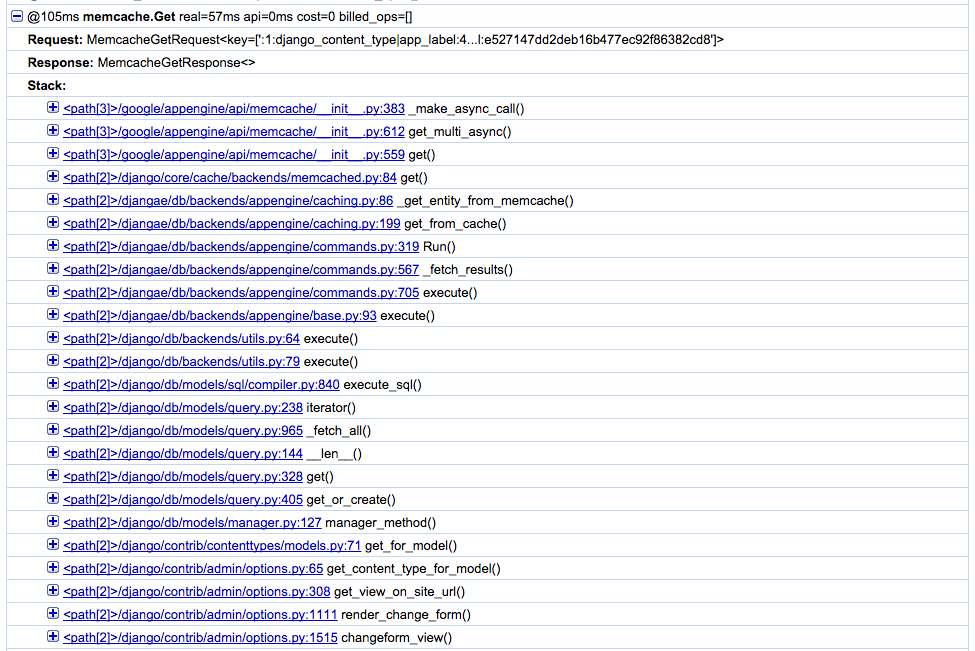
Task: Open the models/query.py:144 source link
Action: pyautogui.click(x=183, y=454)
